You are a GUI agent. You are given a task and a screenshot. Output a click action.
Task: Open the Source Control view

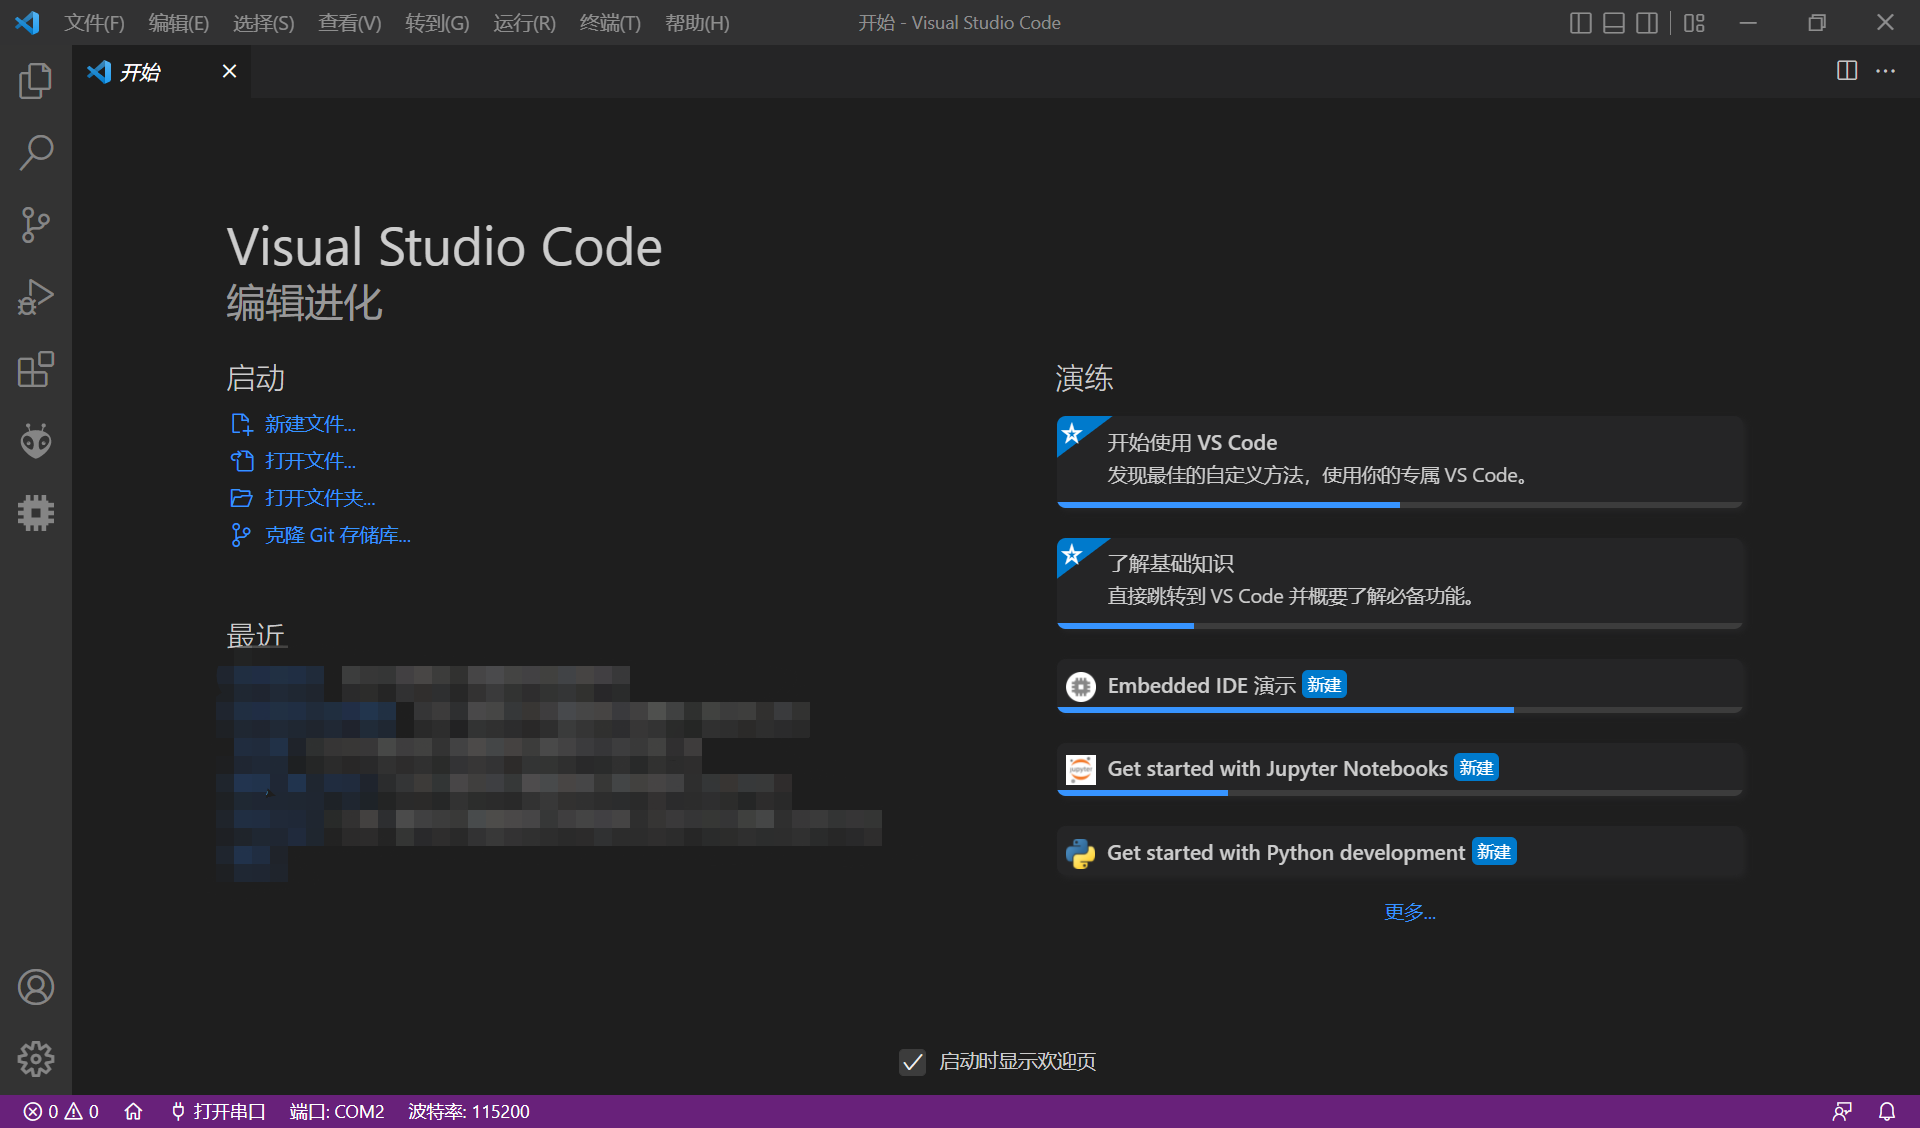click(x=36, y=225)
